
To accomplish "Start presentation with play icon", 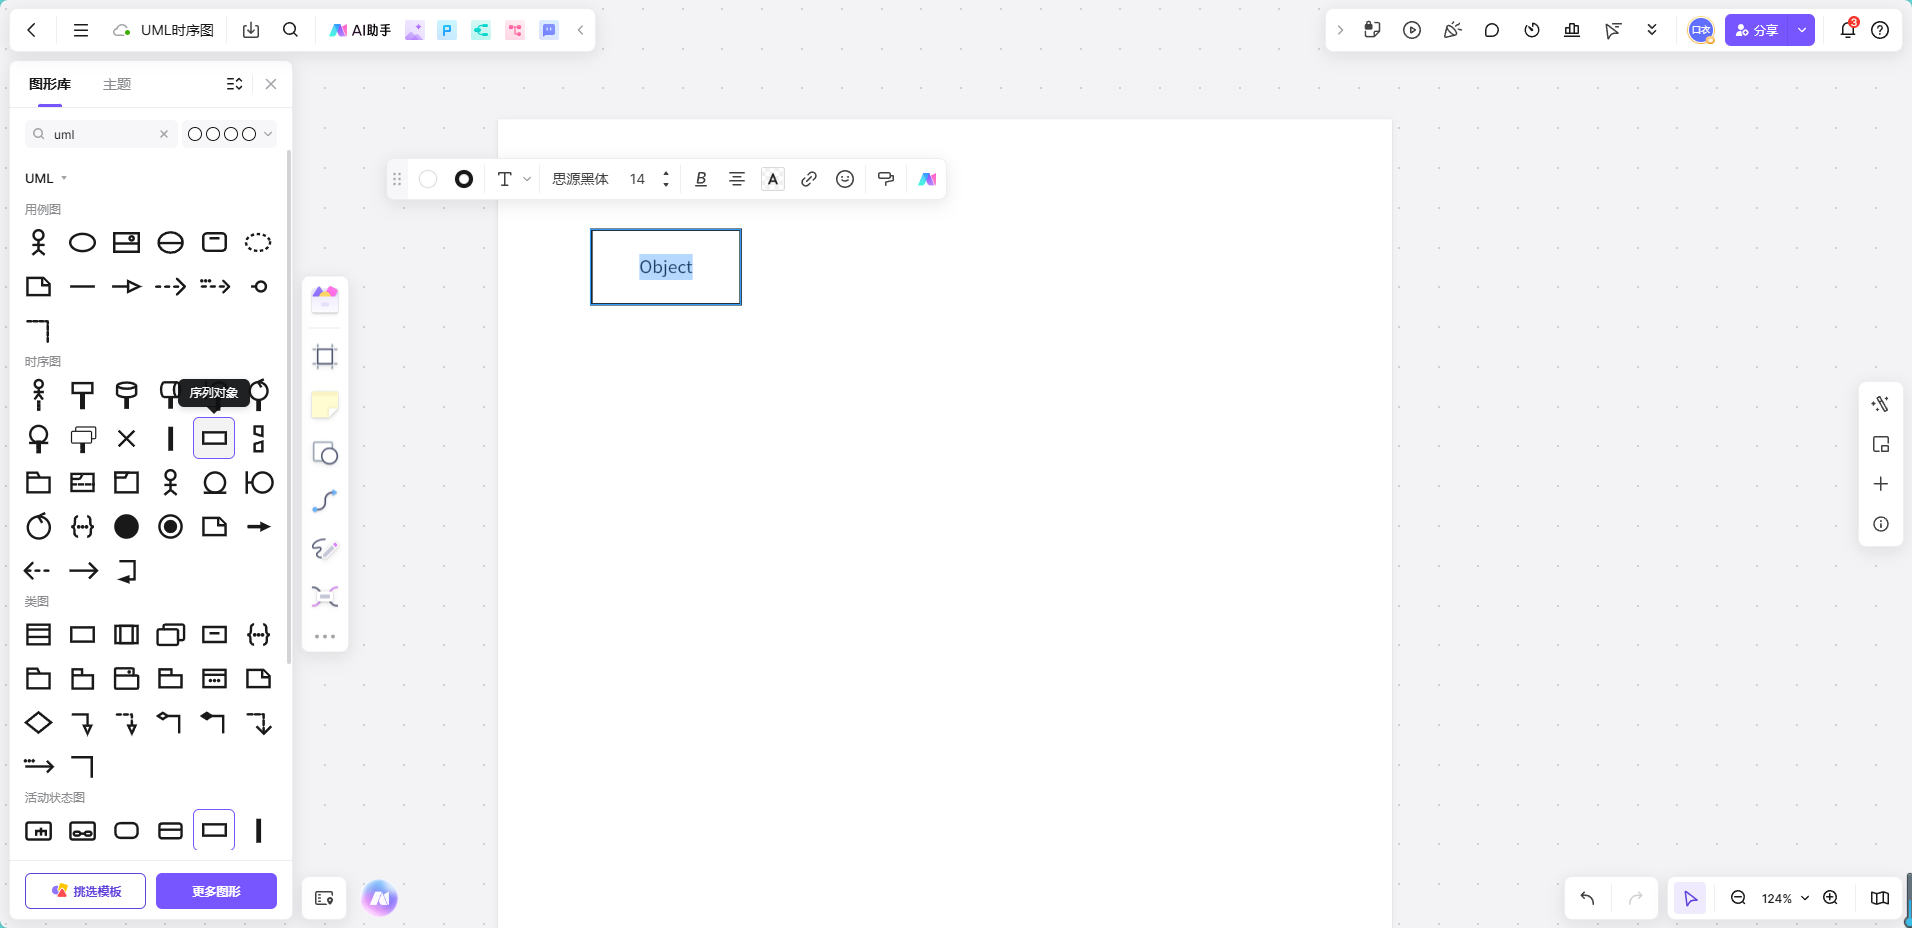I will point(1412,30).
